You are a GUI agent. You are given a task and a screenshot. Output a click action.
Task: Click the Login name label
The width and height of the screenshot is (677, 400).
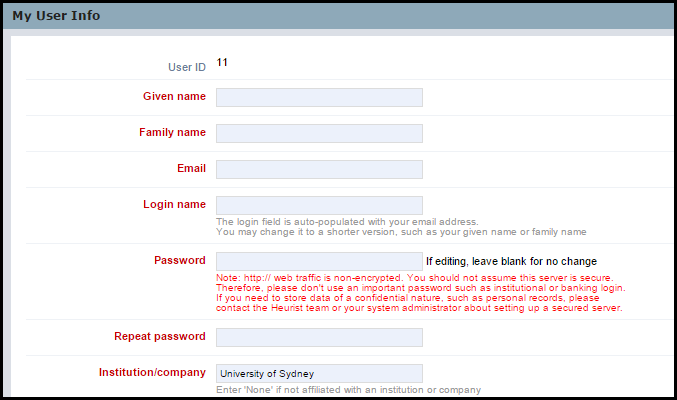click(174, 204)
